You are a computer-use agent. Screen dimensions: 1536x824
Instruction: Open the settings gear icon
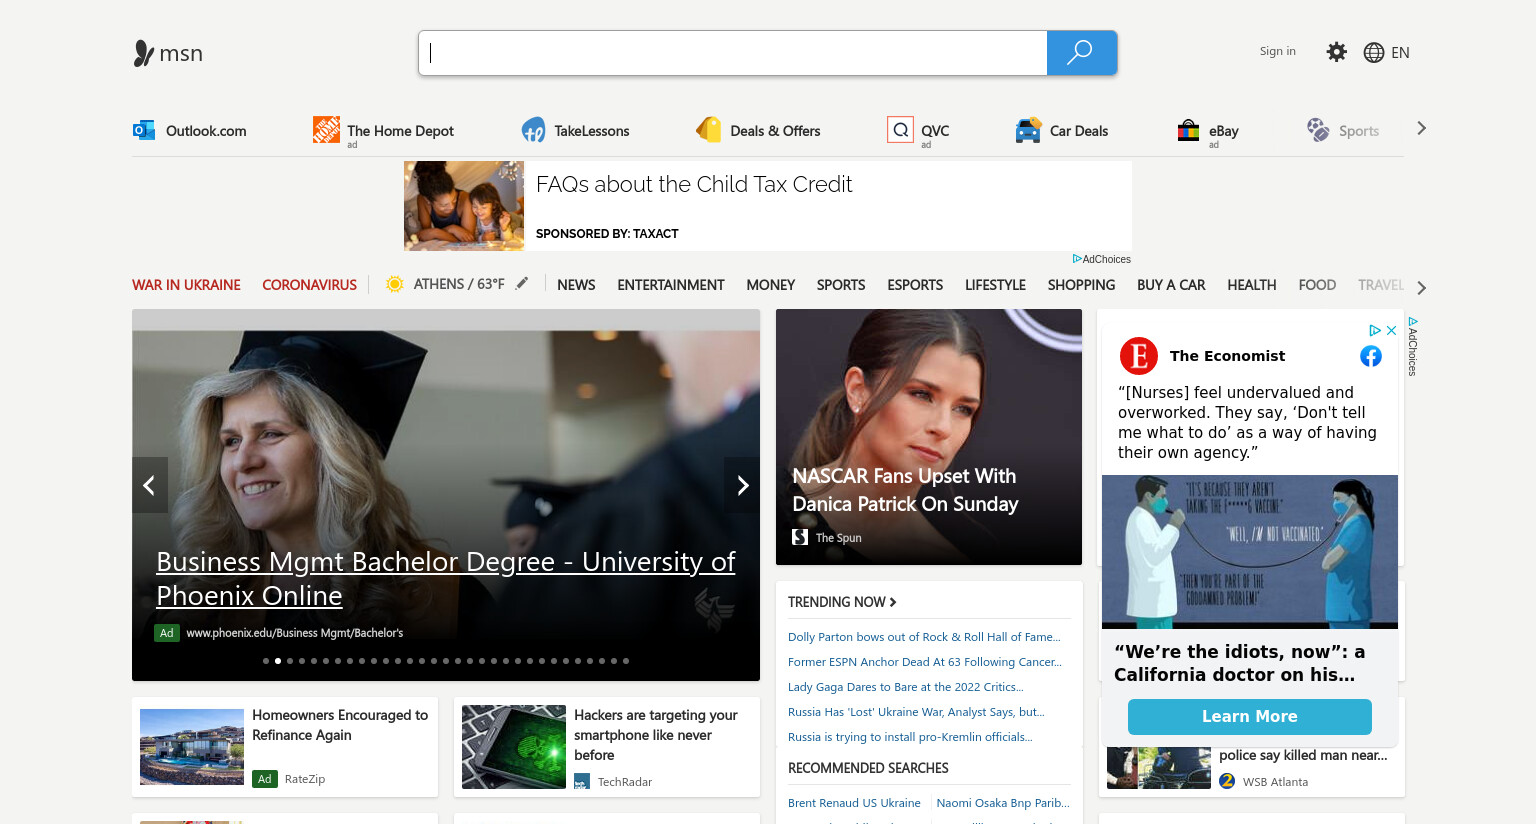[1337, 52]
